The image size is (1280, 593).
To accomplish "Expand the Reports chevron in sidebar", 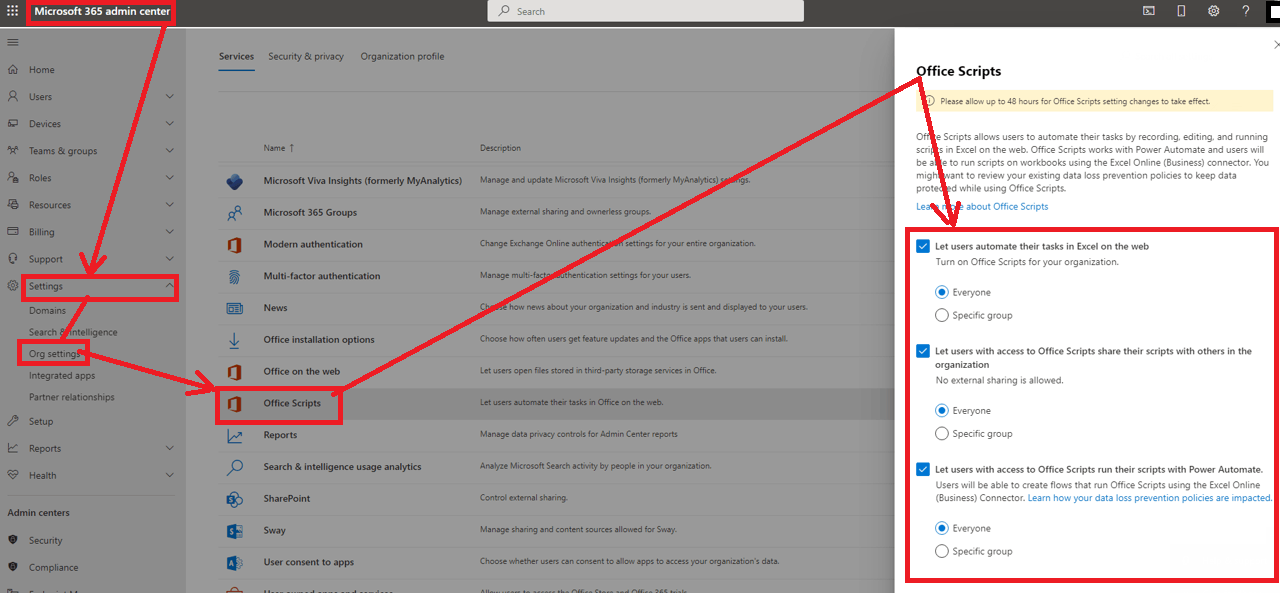I will (169, 448).
